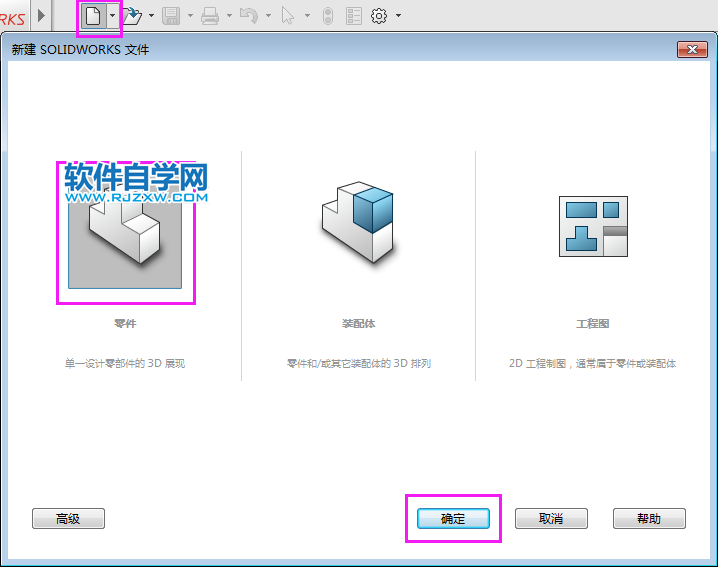Click the Select cursor tool icon
The image size is (718, 567).
288,16
